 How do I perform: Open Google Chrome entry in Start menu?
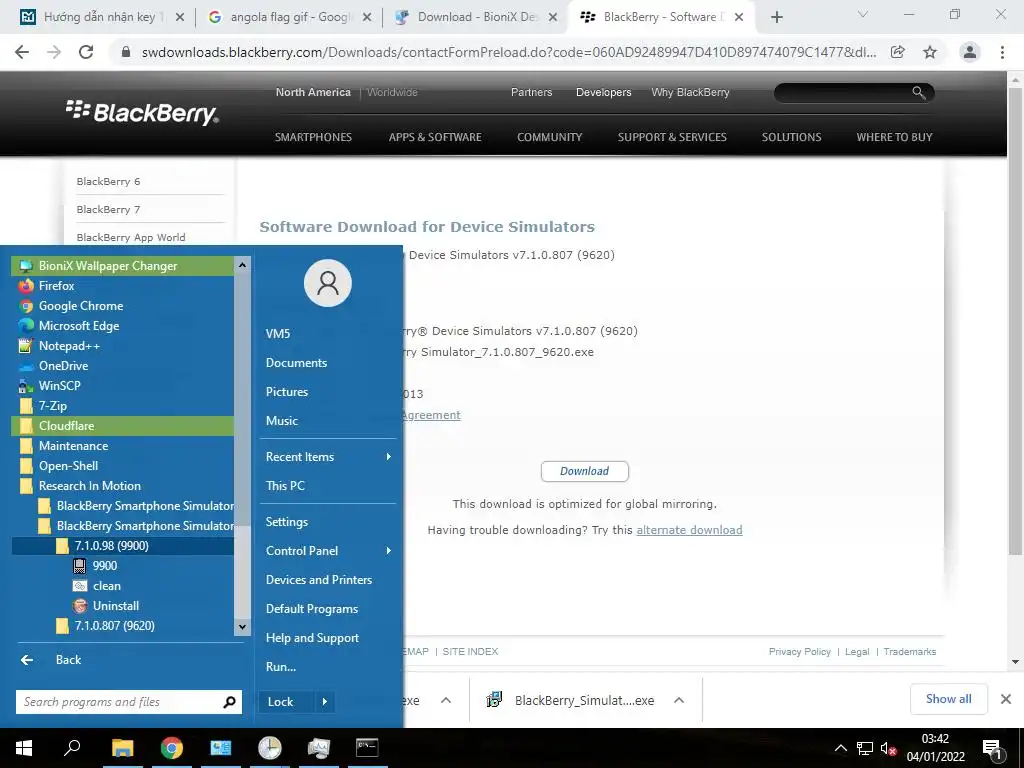(x=123, y=306)
